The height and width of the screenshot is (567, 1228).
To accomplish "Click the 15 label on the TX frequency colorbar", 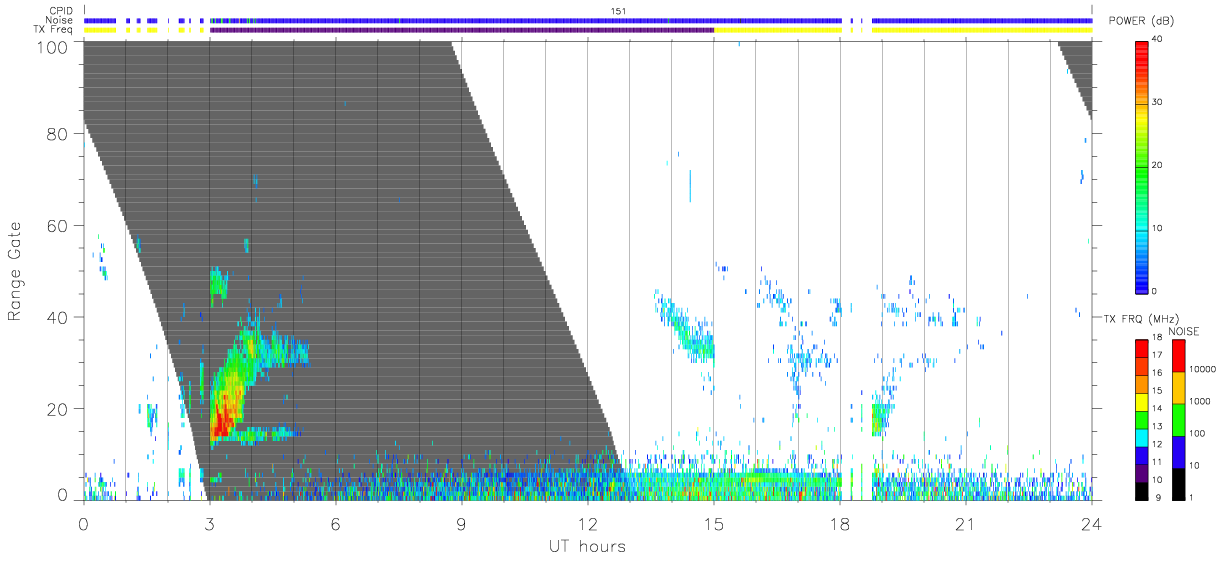I will pyautogui.click(x=1157, y=390).
